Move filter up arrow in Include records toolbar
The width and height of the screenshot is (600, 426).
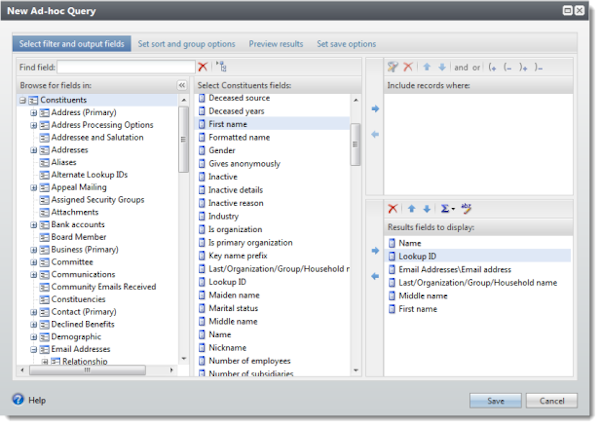[x=427, y=67]
